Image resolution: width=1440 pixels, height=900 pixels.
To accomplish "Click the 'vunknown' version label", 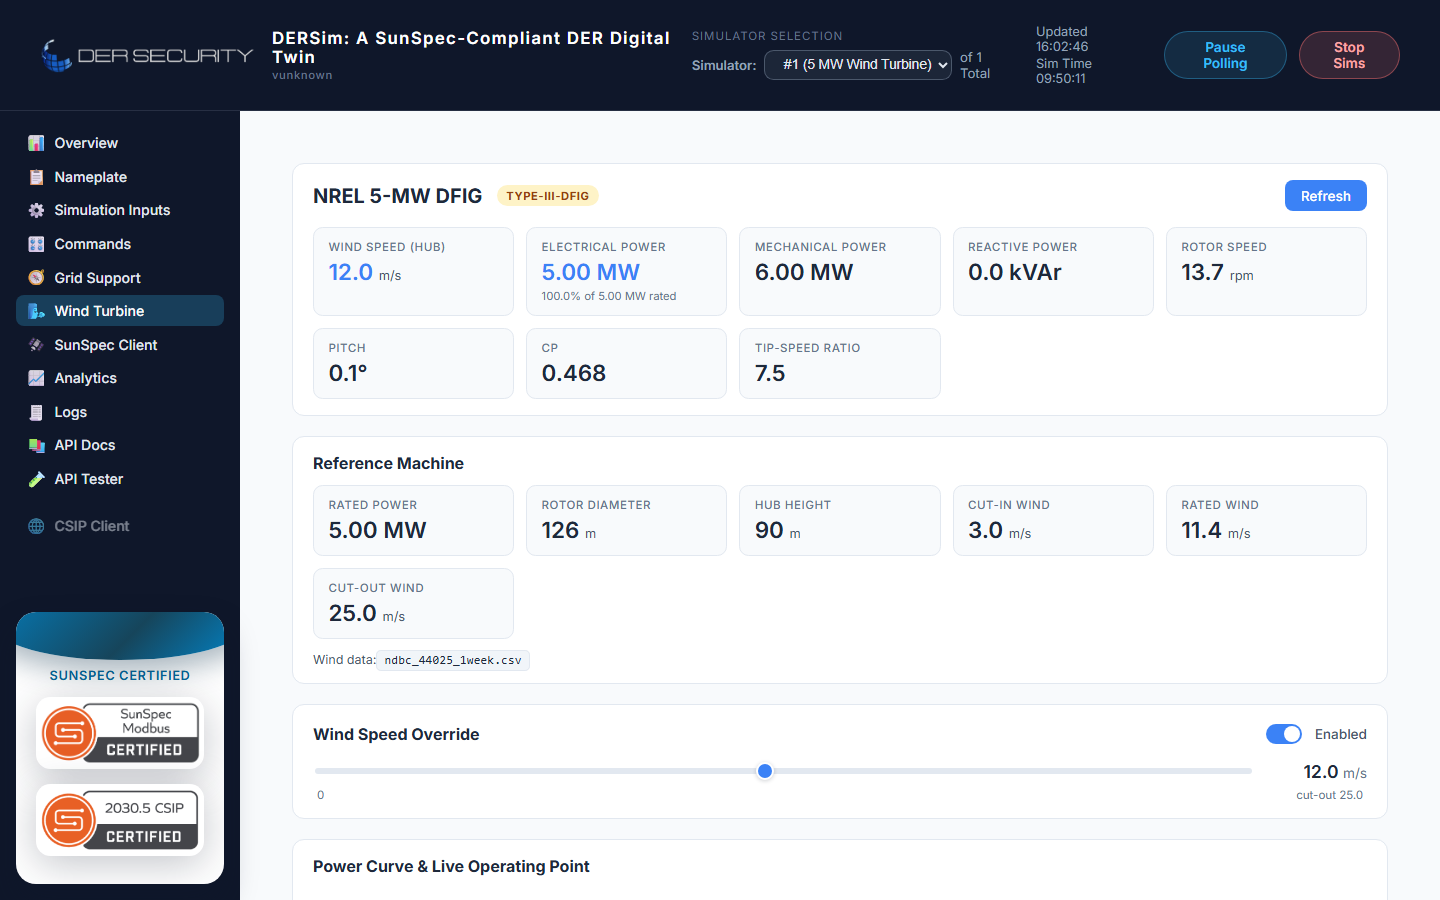I will pyautogui.click(x=302, y=75).
